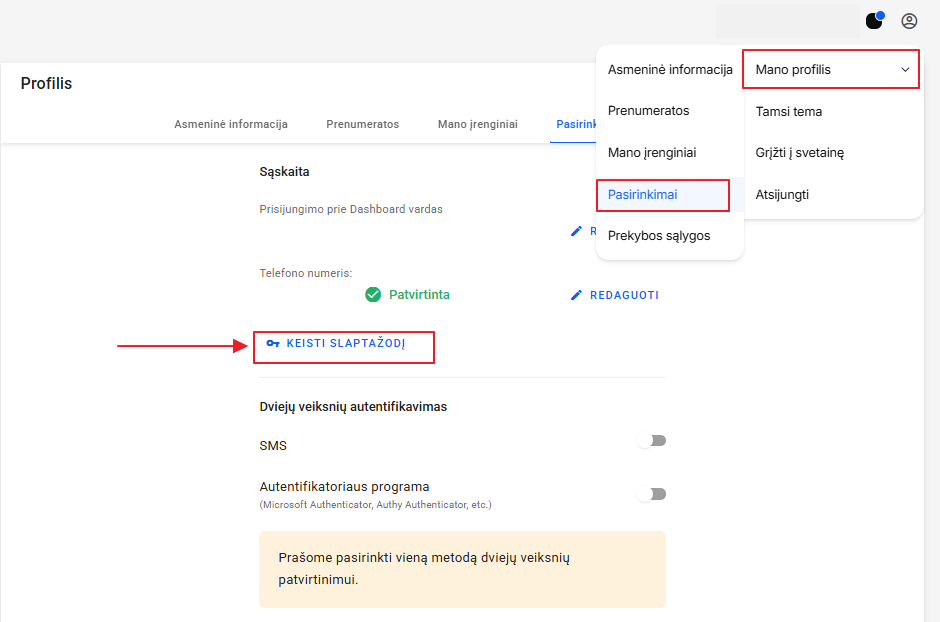Image resolution: width=940 pixels, height=622 pixels.
Task: Click the green Patvirtinta checkmark icon
Action: [373, 294]
